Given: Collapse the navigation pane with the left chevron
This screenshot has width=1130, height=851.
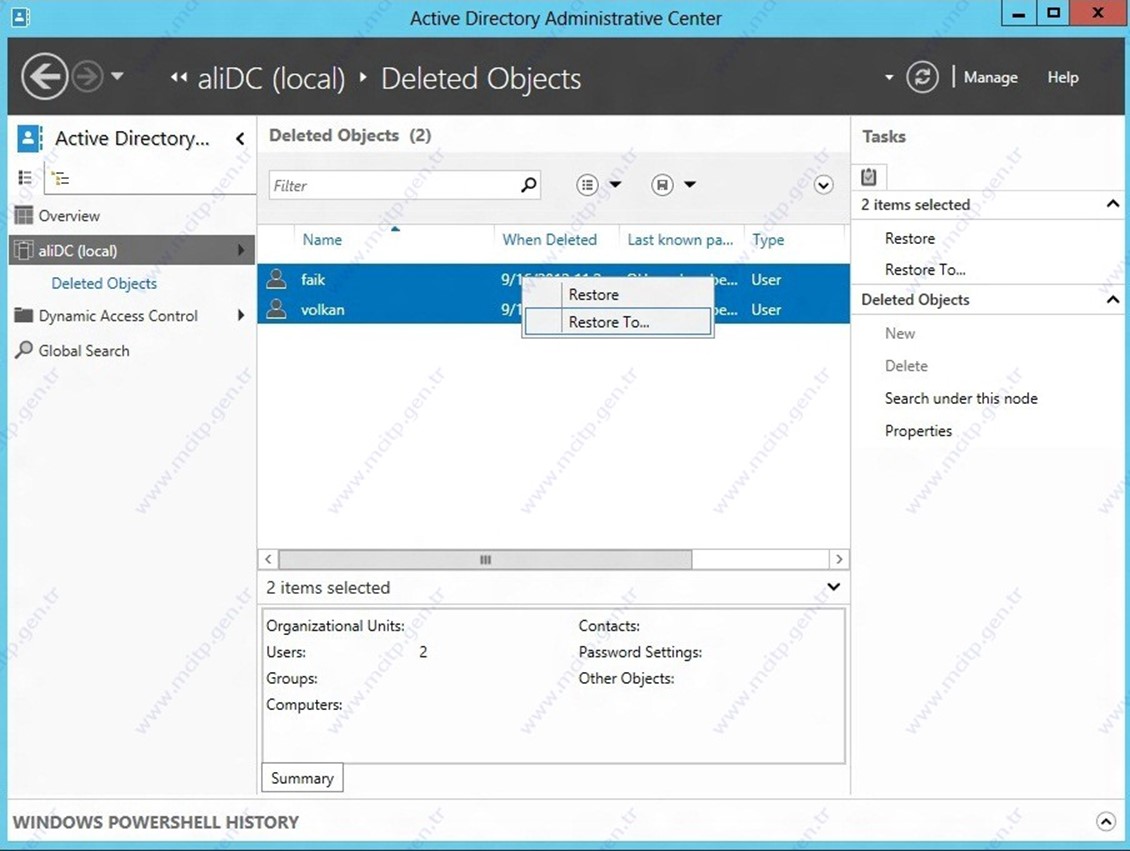Looking at the screenshot, I should click(240, 138).
